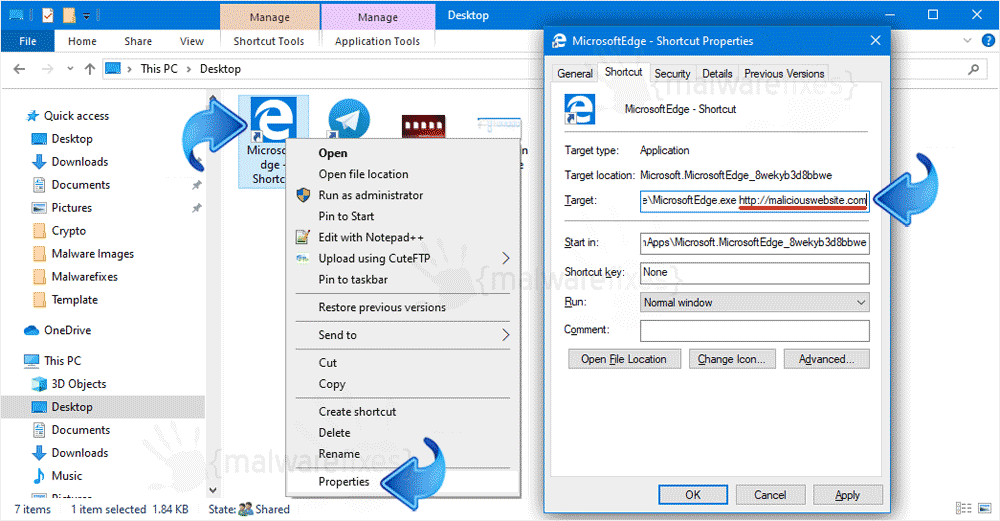This screenshot has height=521, width=1000.
Task: Open the View ribbon tab
Action: [x=191, y=41]
